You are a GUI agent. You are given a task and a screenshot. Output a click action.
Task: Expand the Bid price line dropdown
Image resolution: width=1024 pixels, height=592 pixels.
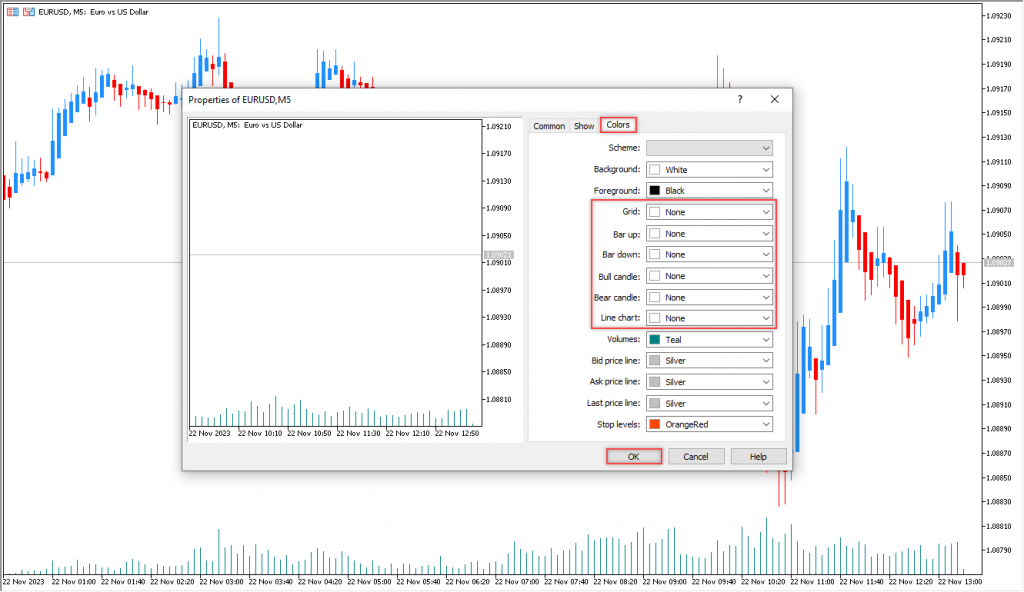[710, 360]
